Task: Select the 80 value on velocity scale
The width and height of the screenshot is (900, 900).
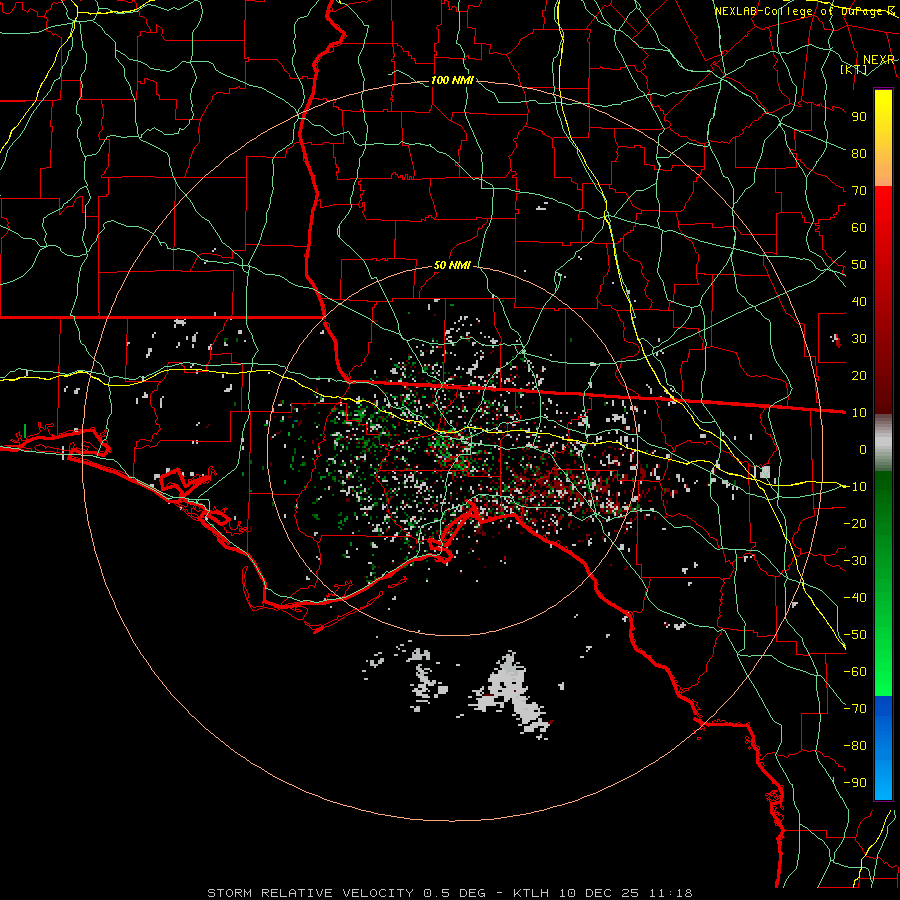Action: pos(859,153)
